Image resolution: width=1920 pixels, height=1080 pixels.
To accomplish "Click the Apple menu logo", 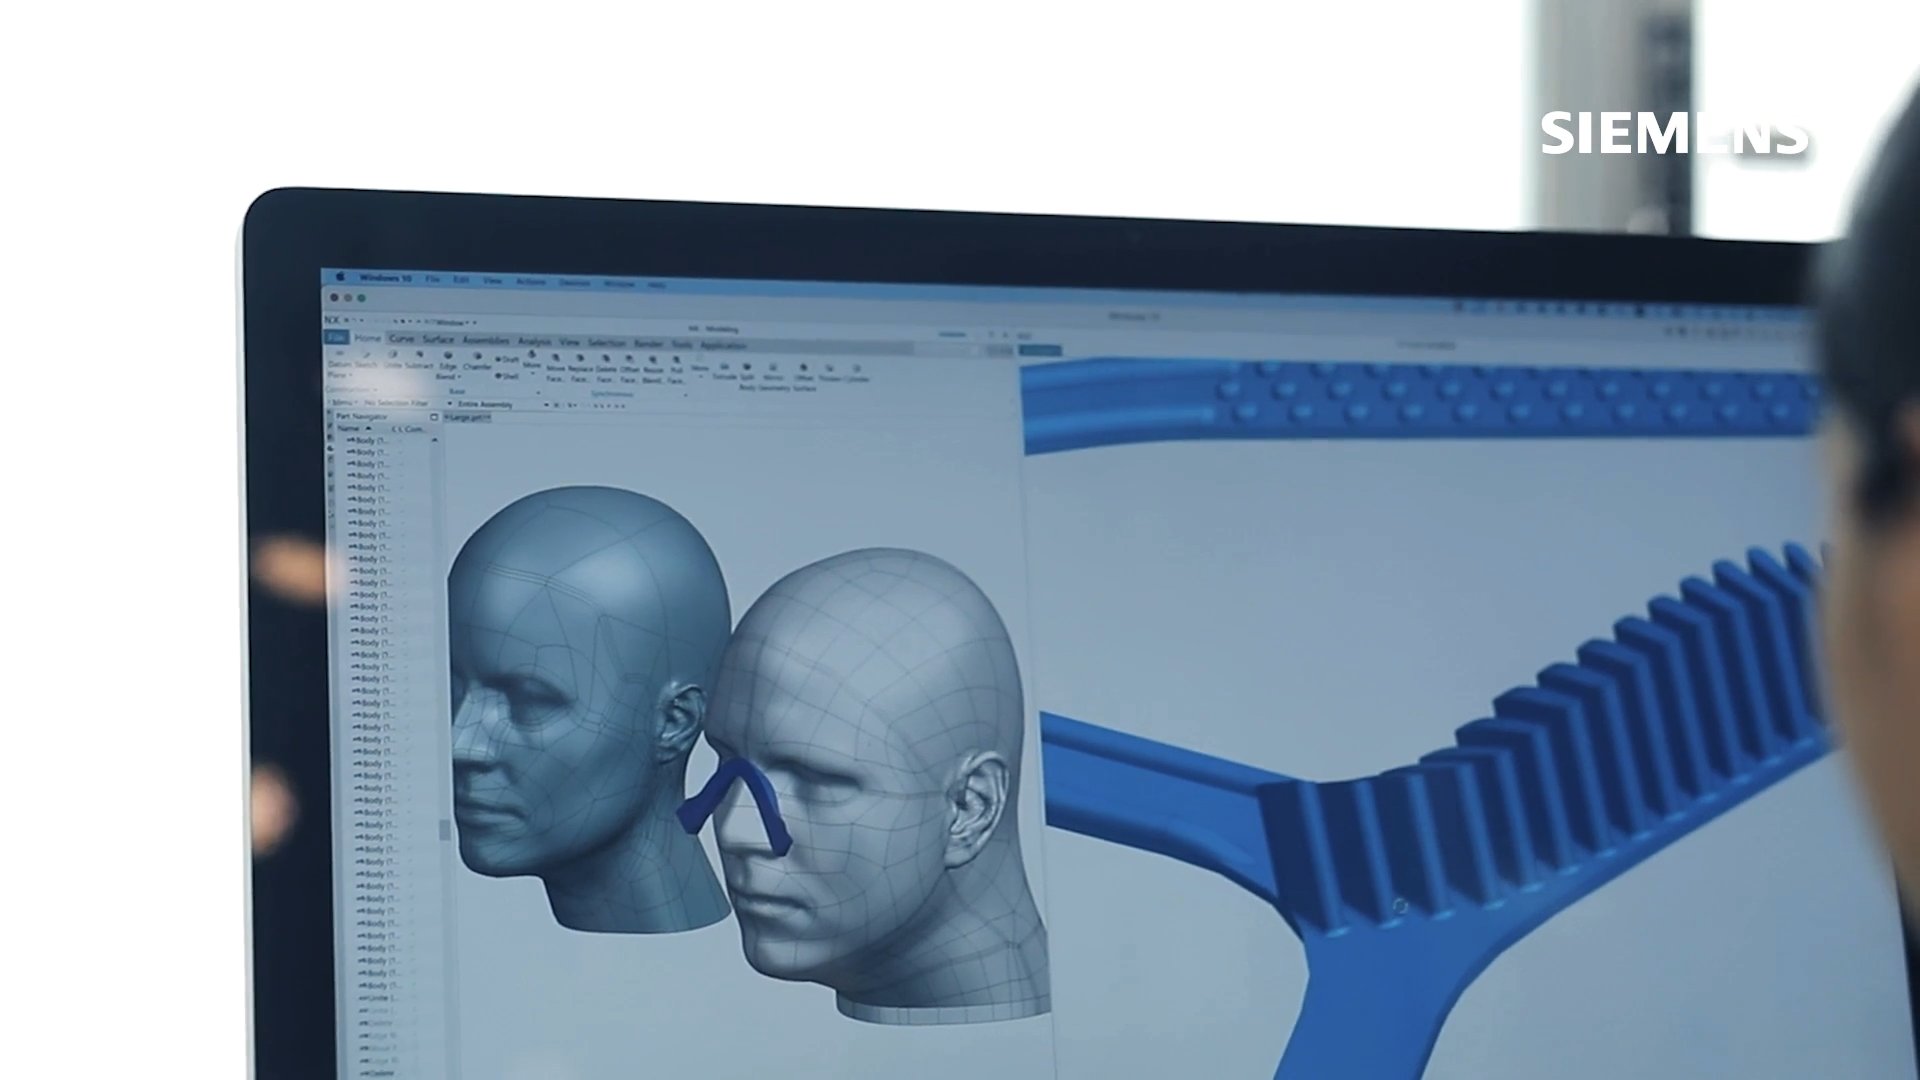I will (x=340, y=277).
